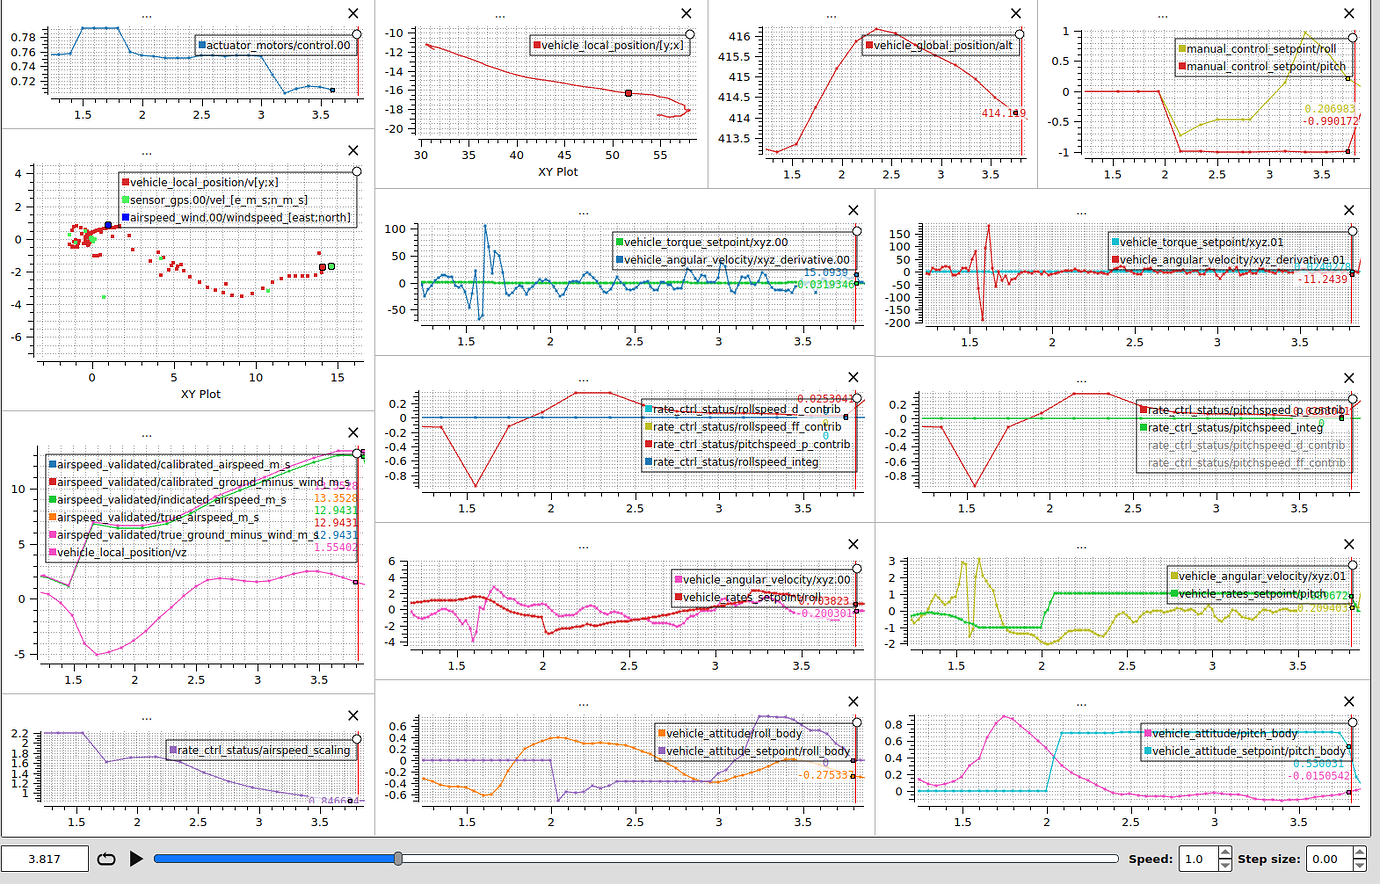Viewport: 1380px width, 884px height.
Task: Click the playback time slider handle
Action: tap(398, 858)
